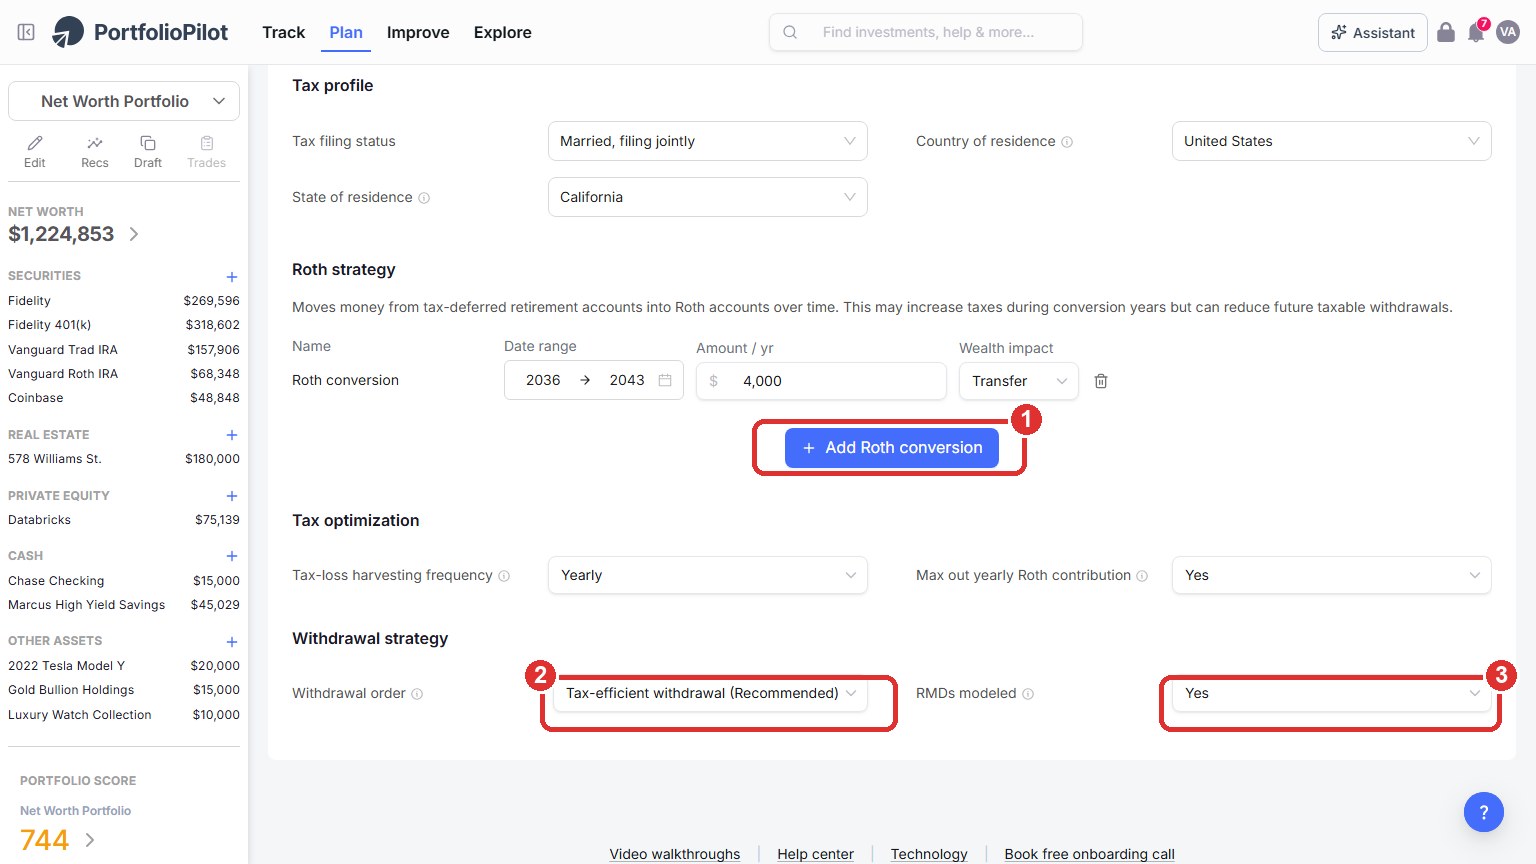This screenshot has width=1536, height=864.
Task: Open Help center link
Action: (816, 854)
